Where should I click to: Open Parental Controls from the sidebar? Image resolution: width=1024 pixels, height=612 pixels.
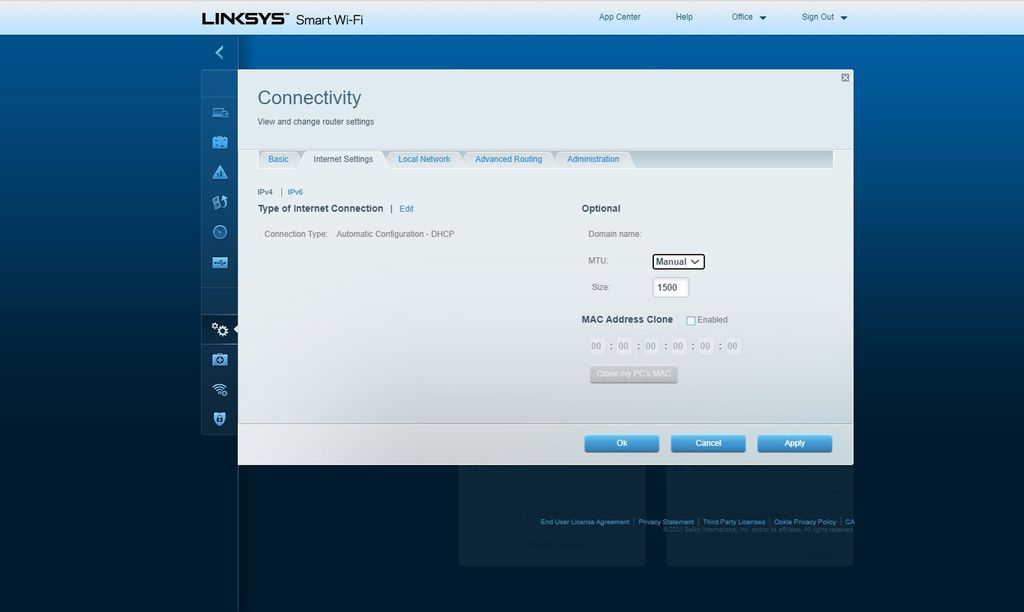(219, 171)
